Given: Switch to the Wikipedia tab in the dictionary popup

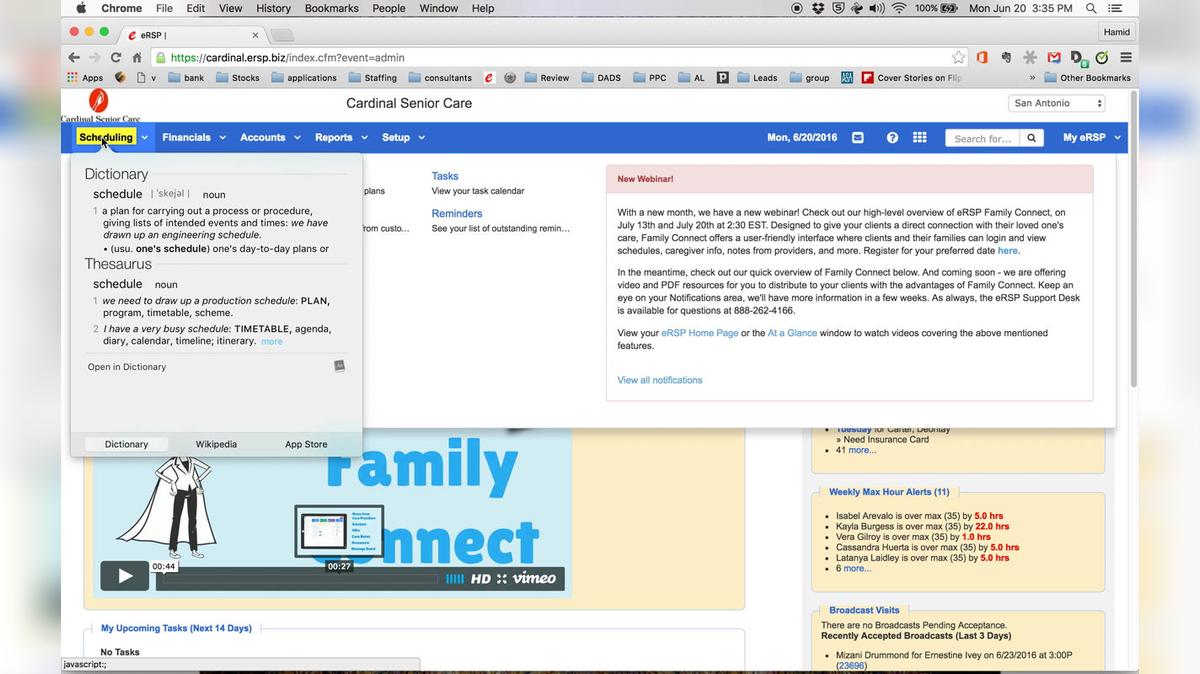Looking at the screenshot, I should click(x=216, y=443).
